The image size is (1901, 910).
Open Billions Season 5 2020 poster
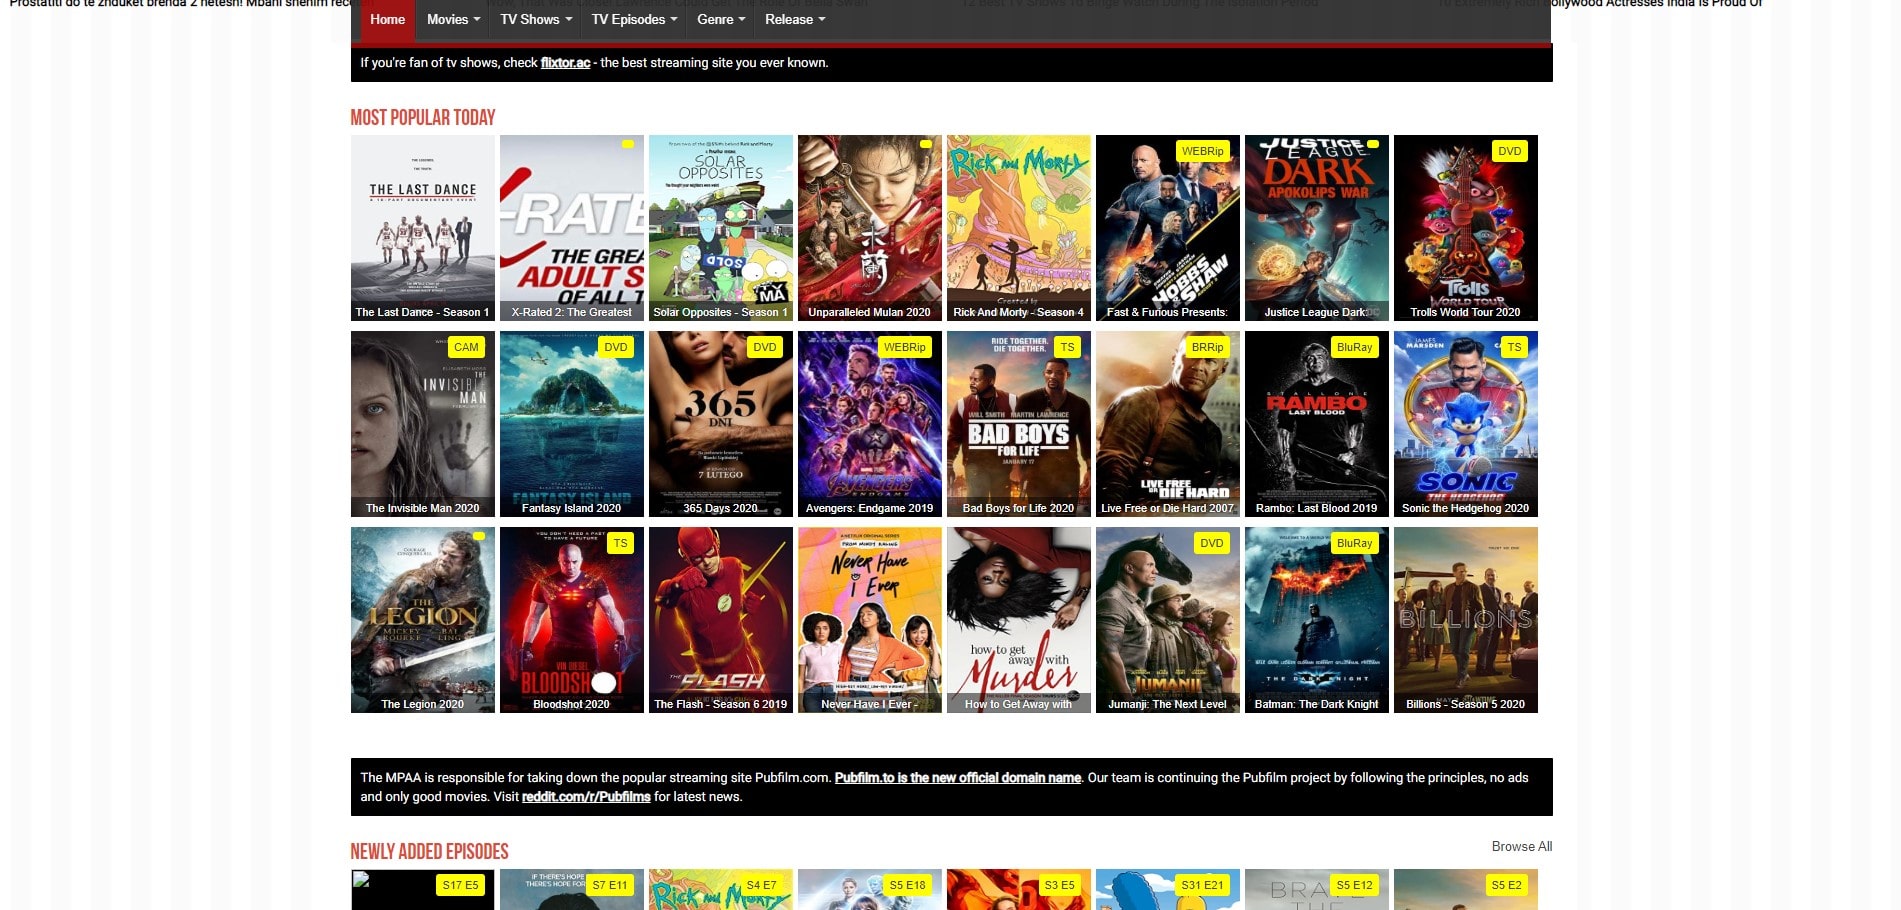click(x=1466, y=620)
